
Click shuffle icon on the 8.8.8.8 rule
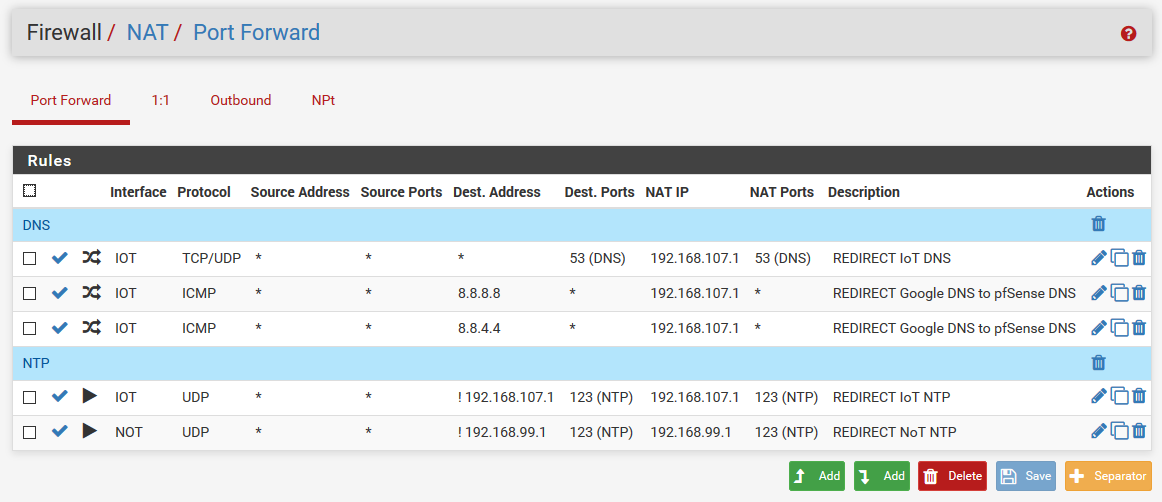pyautogui.click(x=91, y=293)
